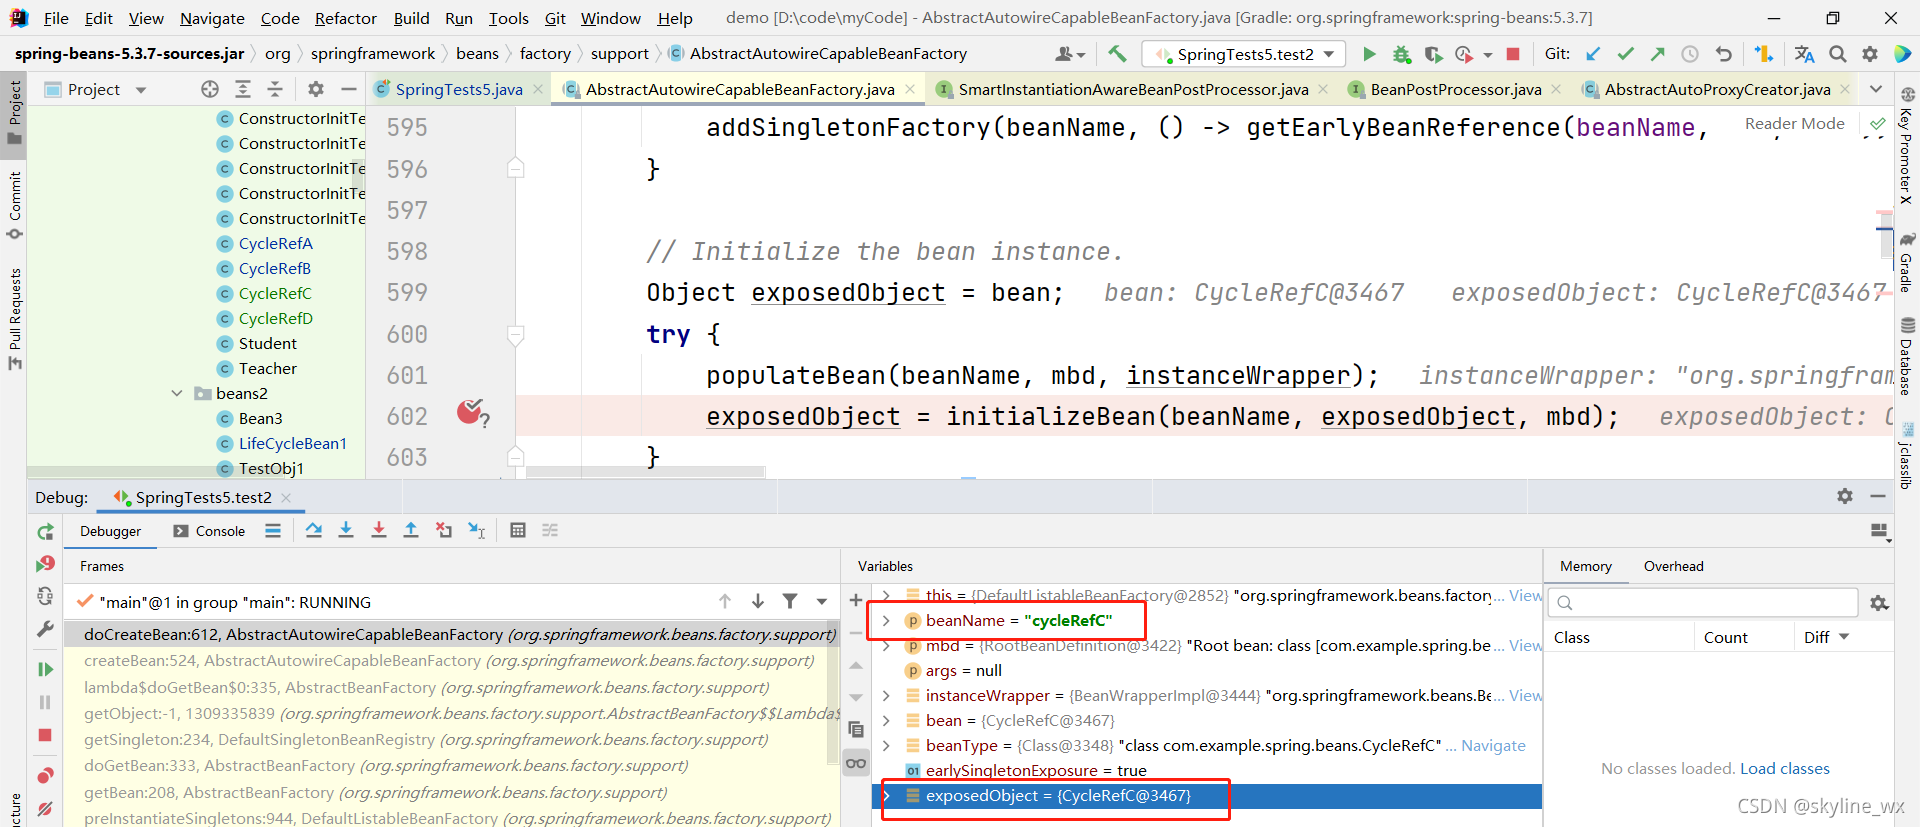Expand the instanceWrapper variable node
This screenshot has height=827, width=1920.
[886, 695]
